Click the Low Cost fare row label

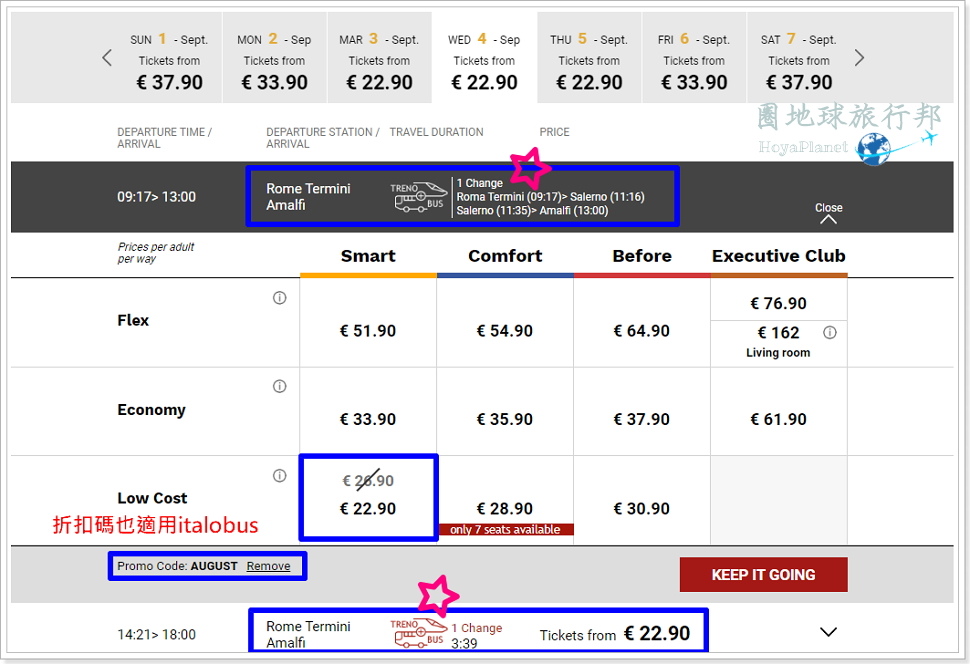pyautogui.click(x=152, y=498)
